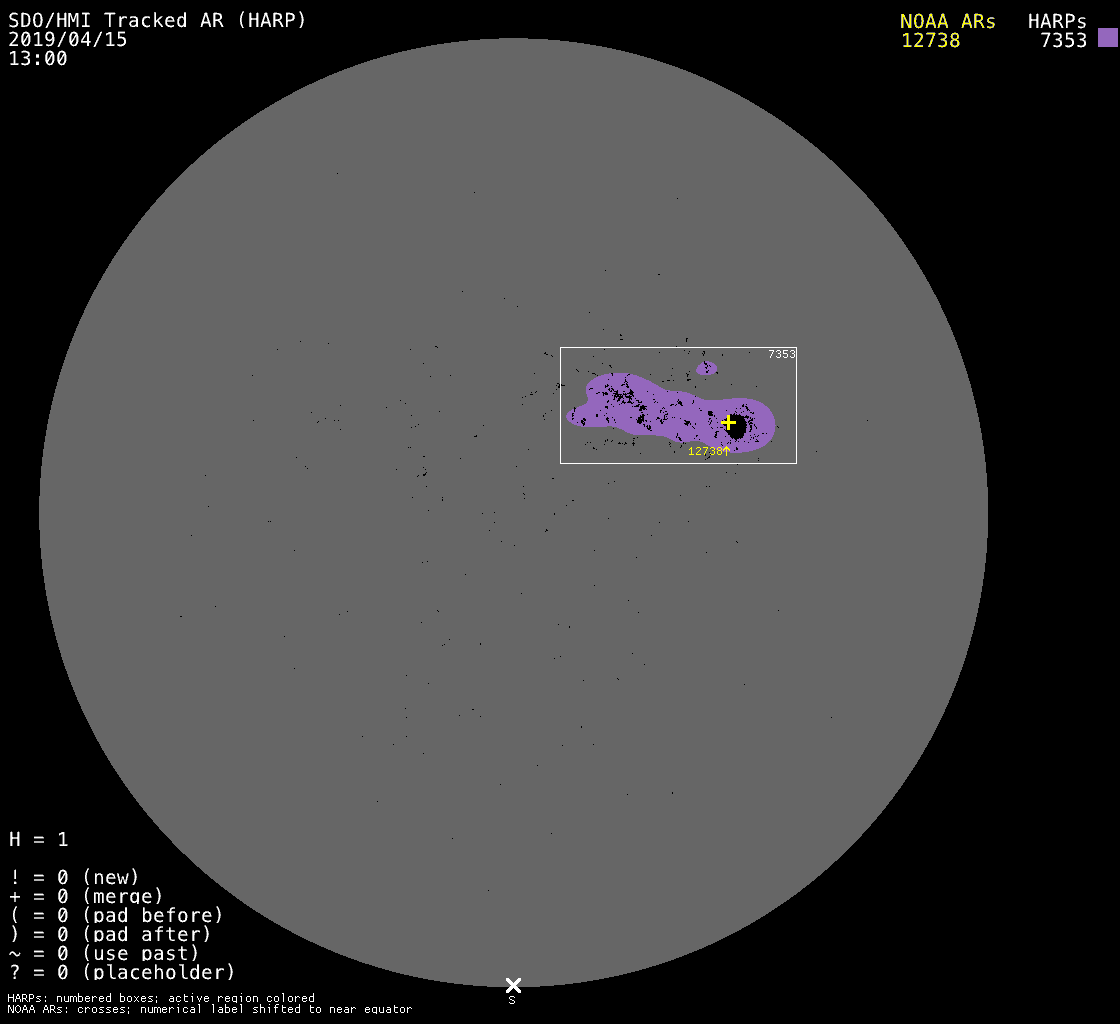This screenshot has height=1024, width=1120.
Task: Click the "( = 0 (pad before)" legend entry
Action: (116, 915)
